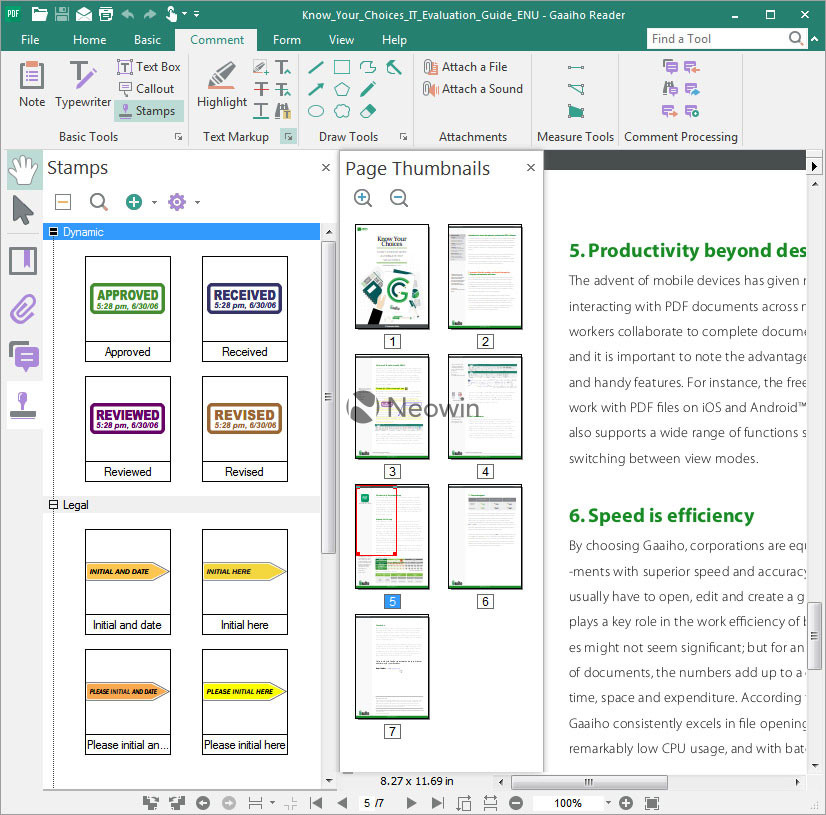Click the Print icon in title bar
Screen dimensions: 826x815
click(106, 14)
